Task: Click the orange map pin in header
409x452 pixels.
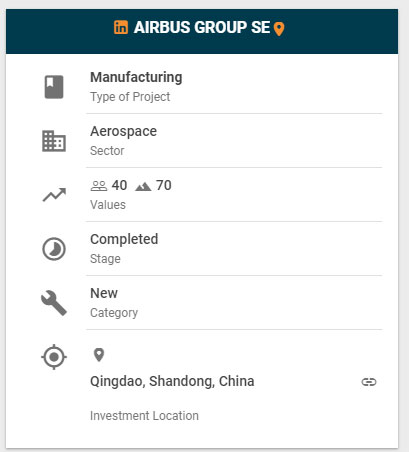Action: click(279, 29)
